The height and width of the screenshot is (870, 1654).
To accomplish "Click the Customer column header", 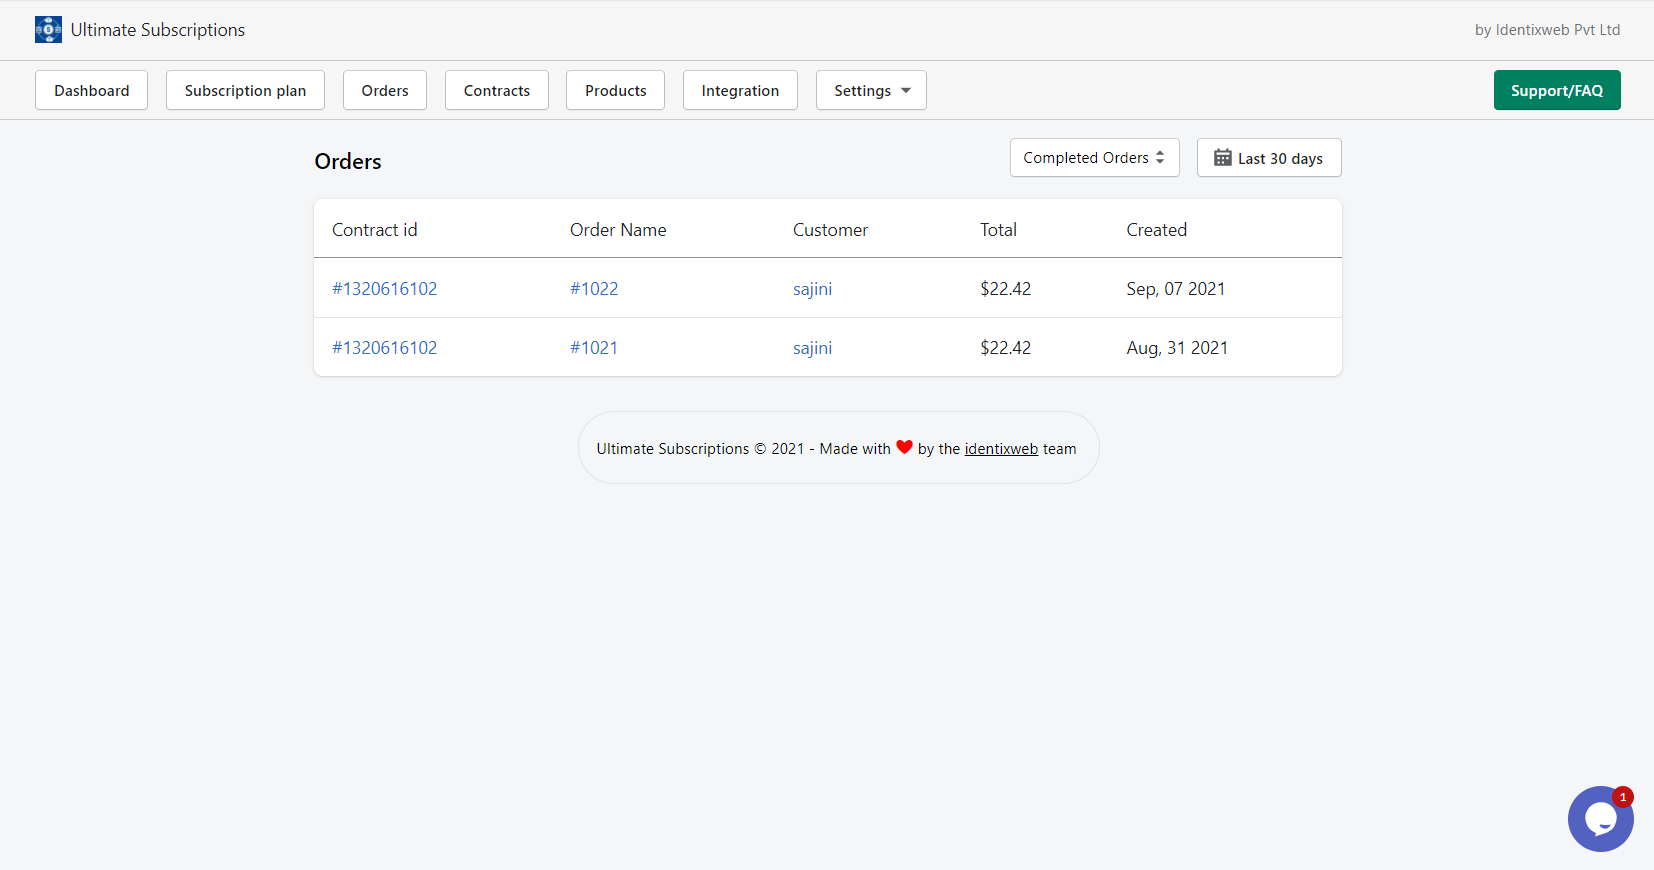I will 830,230.
